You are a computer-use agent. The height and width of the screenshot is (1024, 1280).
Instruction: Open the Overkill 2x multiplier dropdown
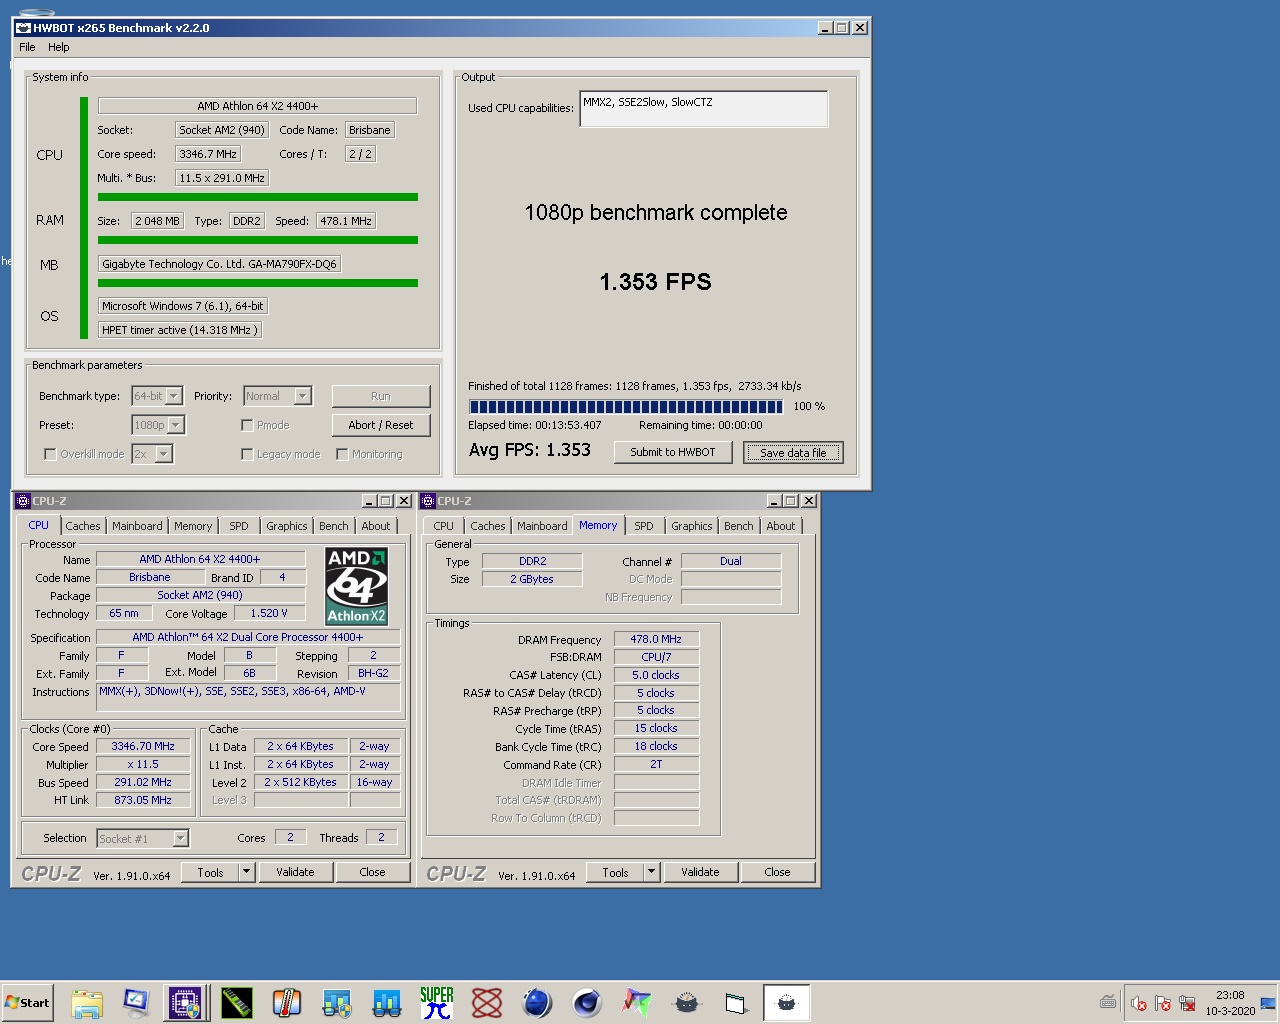pos(152,454)
